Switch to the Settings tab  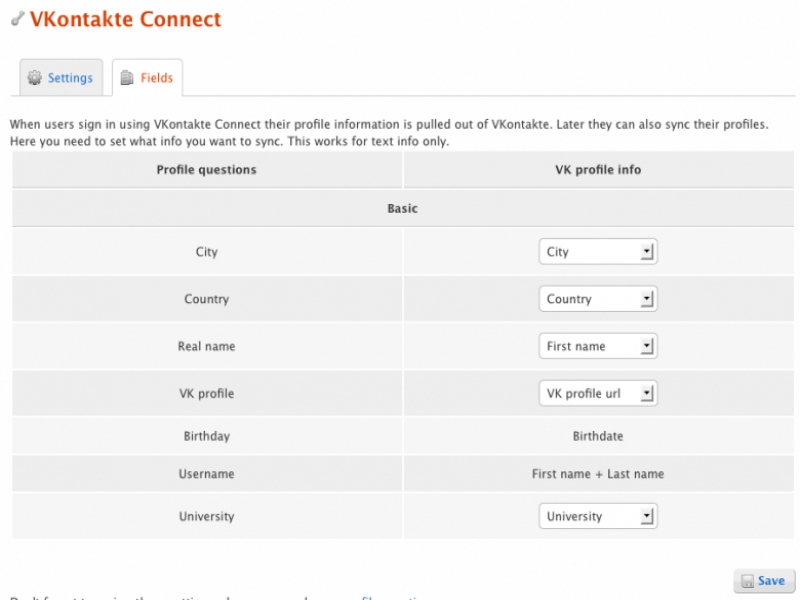coord(61,78)
